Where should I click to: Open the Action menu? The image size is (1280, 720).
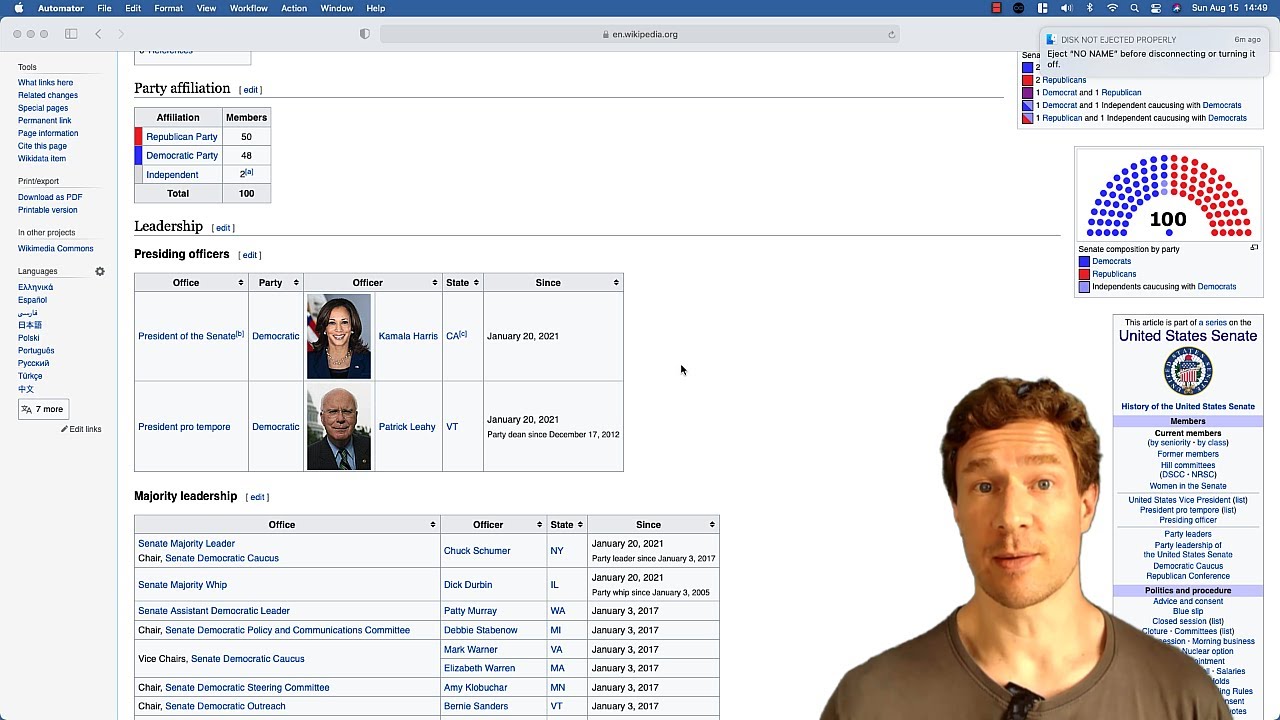294,8
